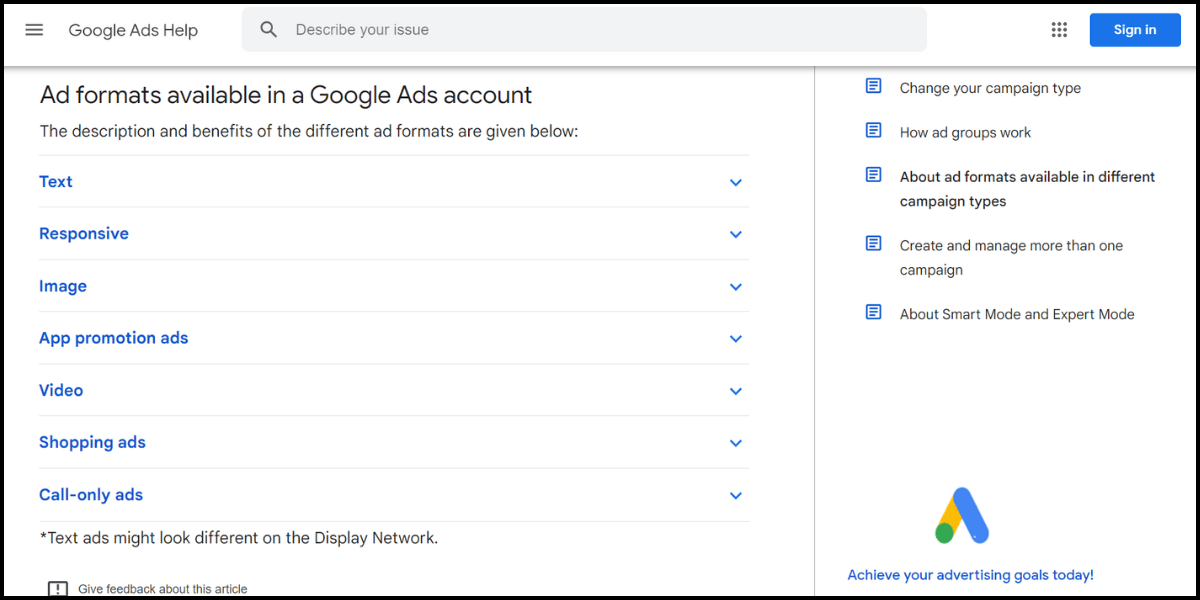Click the article icon beside Change your campaign type

pos(873,86)
